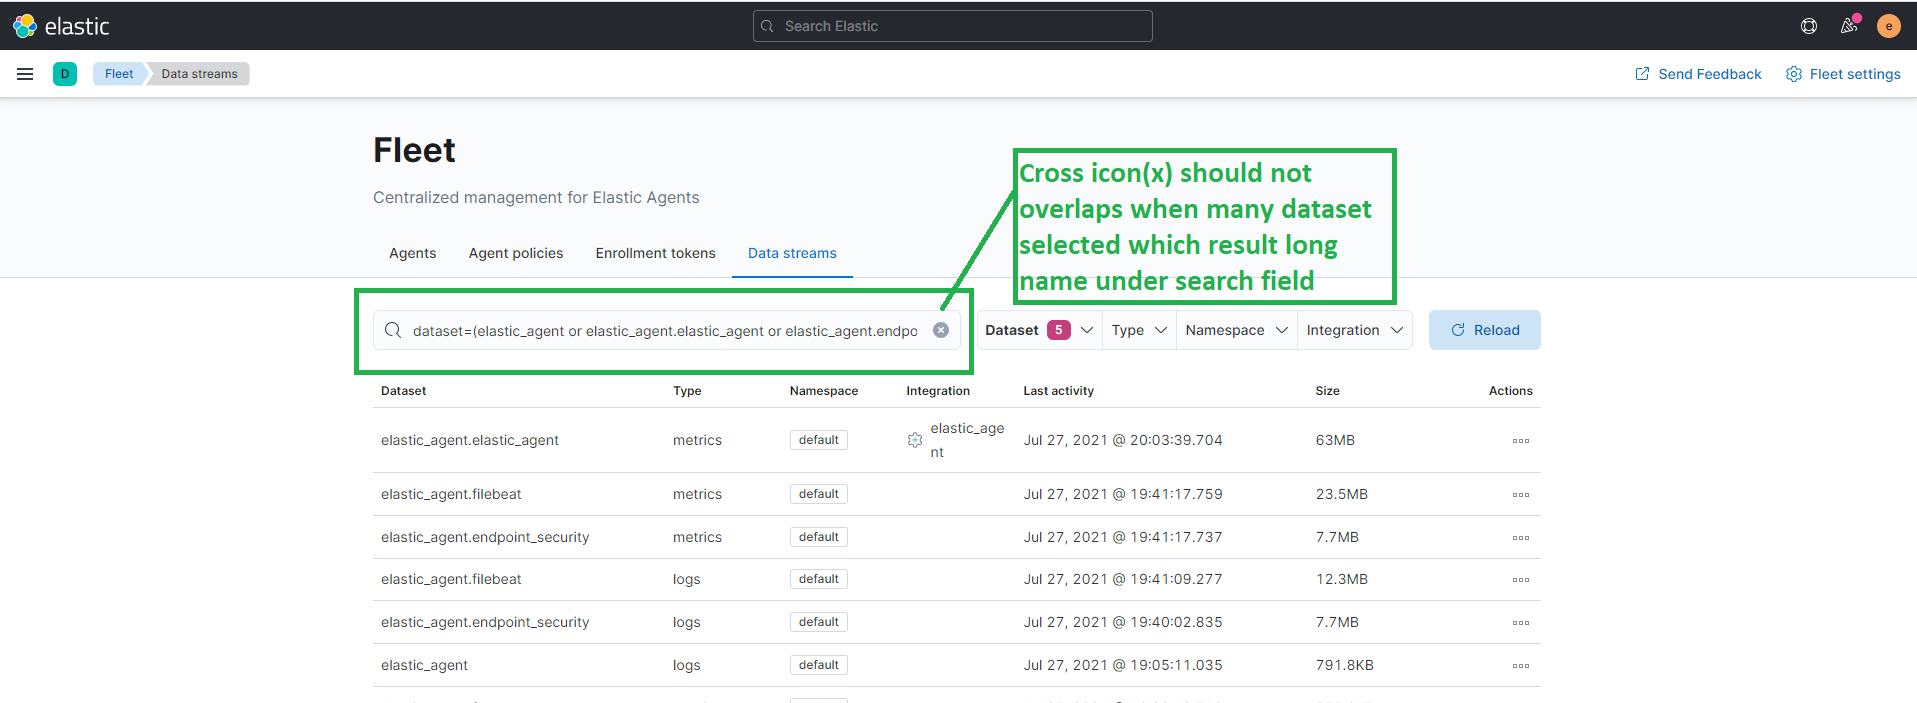Open the hamburger navigation menu
Screen dimensions: 1917x703
(25, 74)
